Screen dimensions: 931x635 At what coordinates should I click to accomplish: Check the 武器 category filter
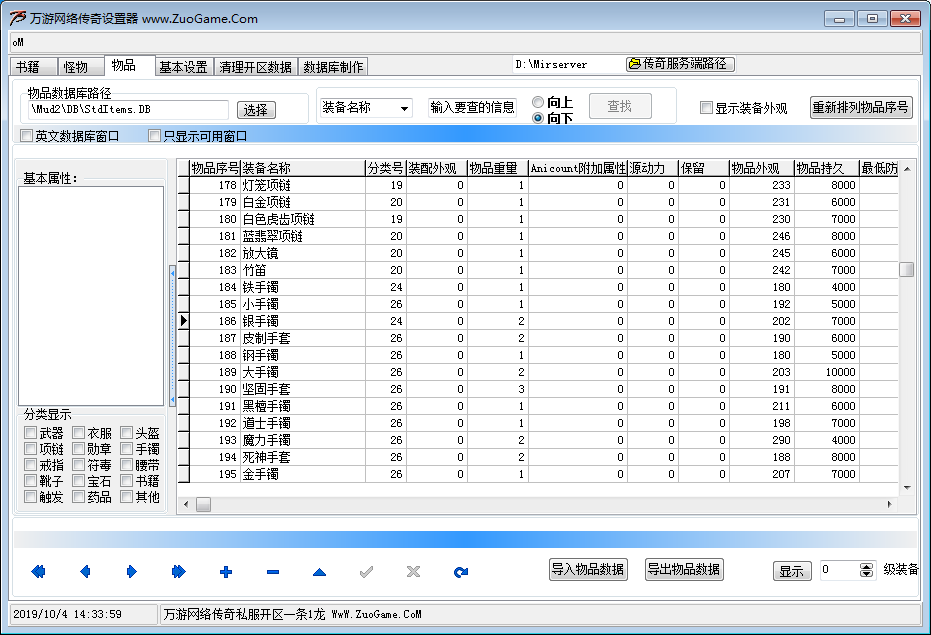[x=31, y=432]
